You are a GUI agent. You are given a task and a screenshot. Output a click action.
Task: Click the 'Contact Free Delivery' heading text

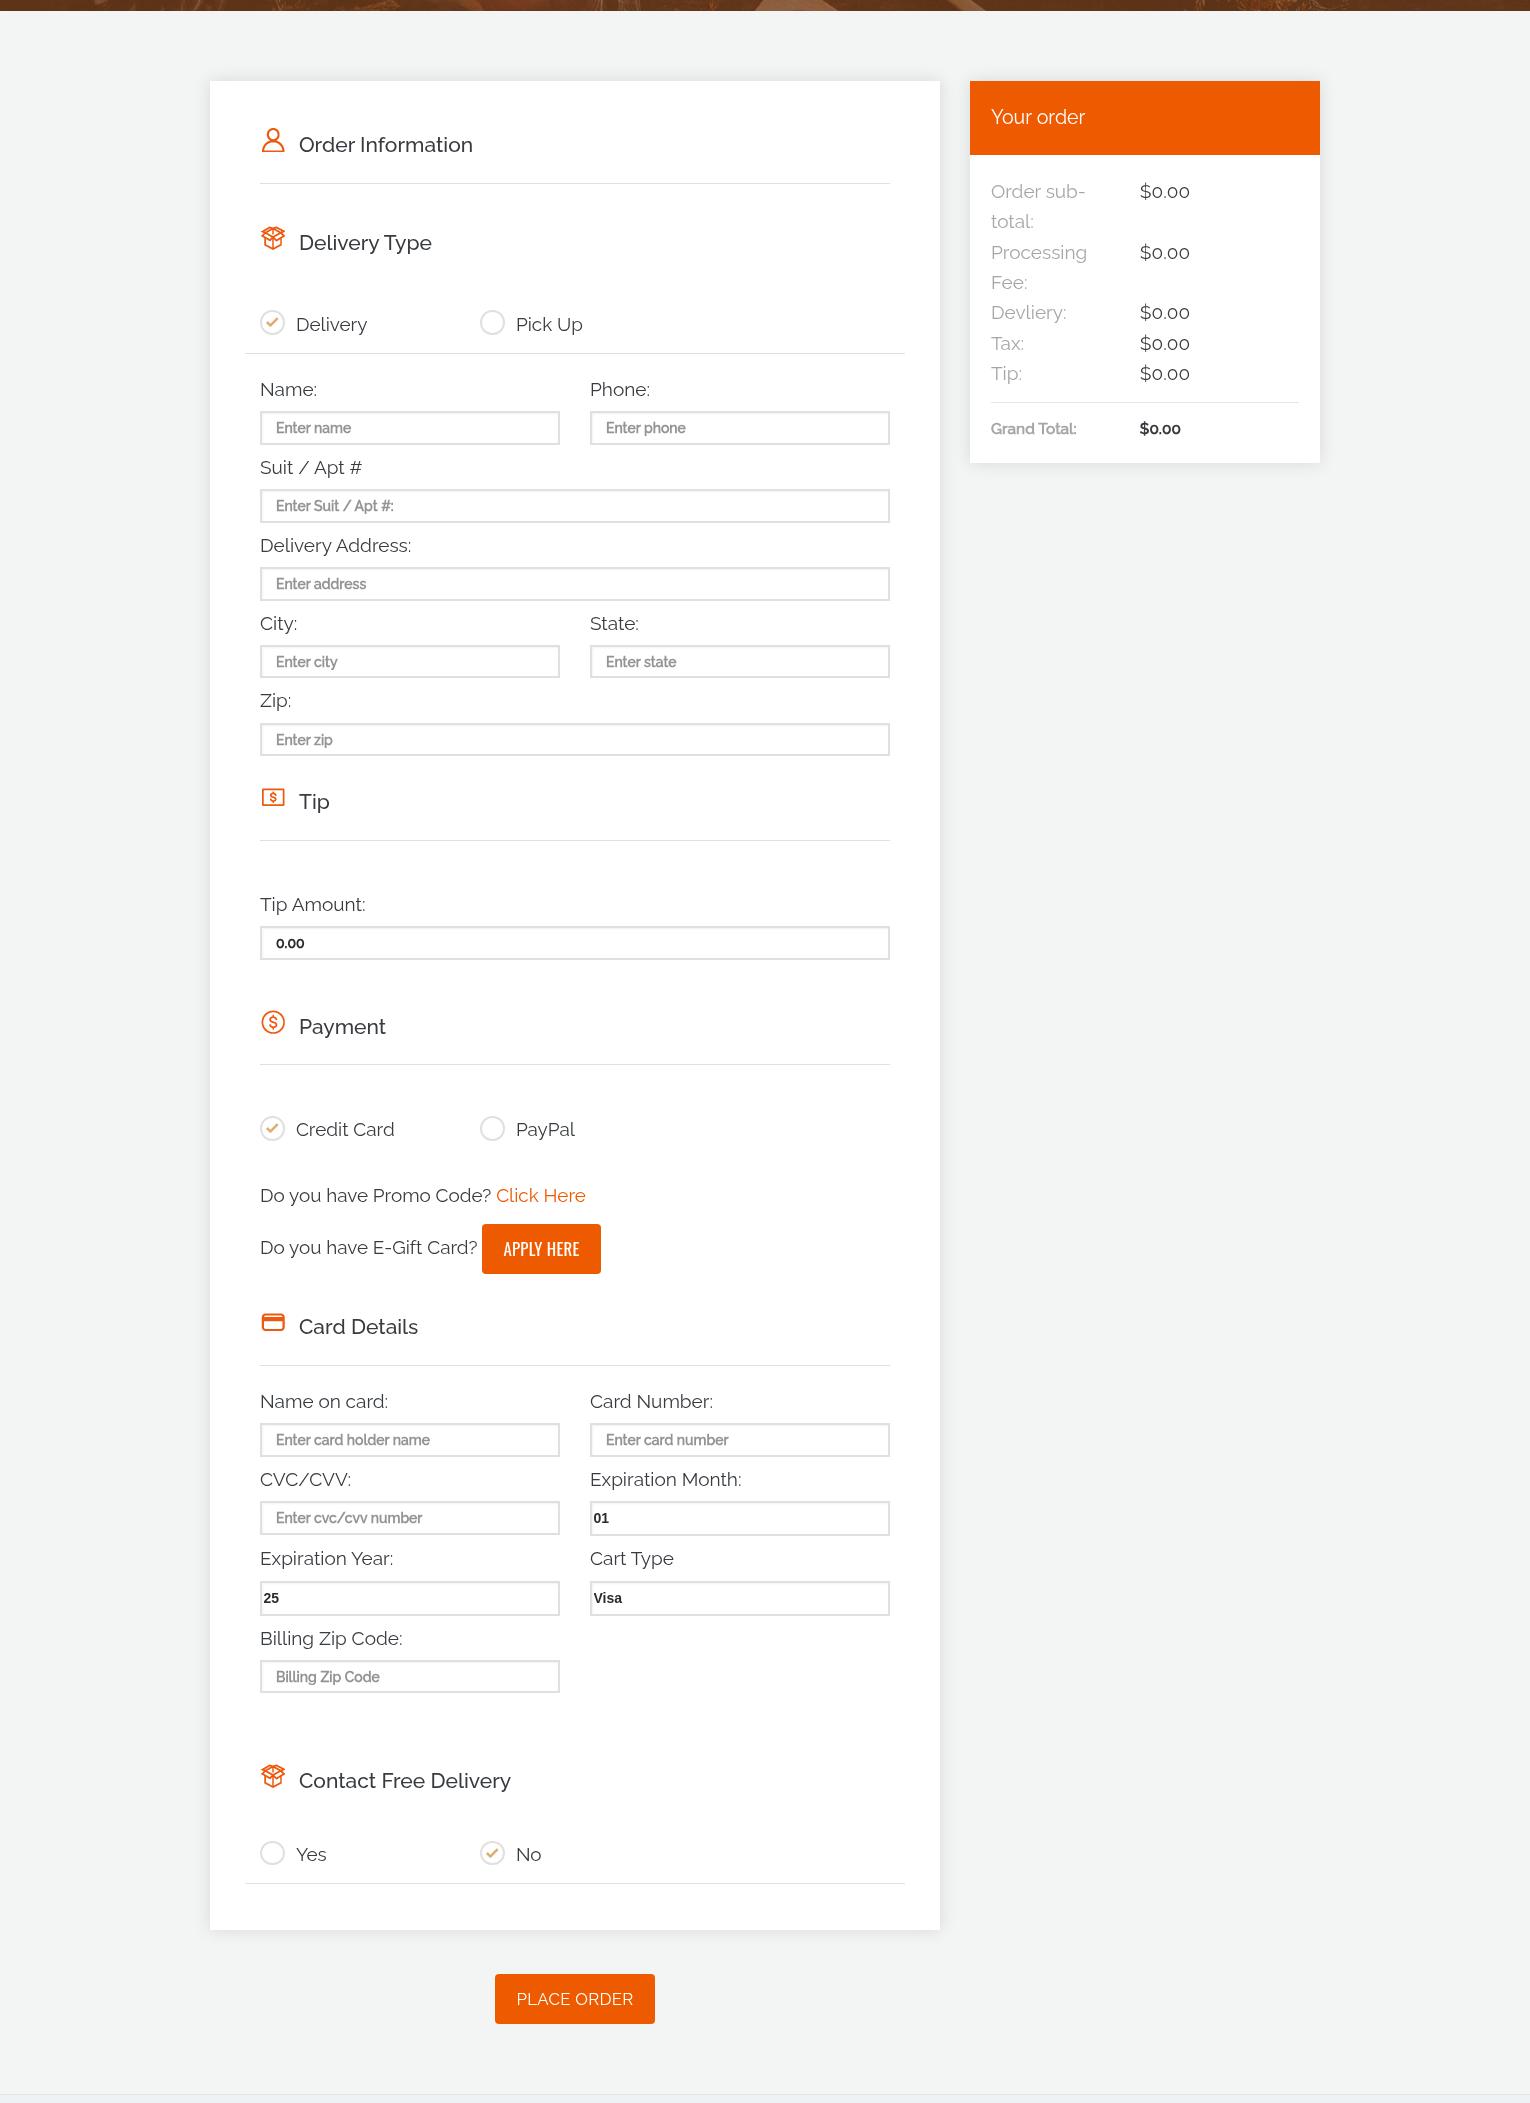[405, 1781]
